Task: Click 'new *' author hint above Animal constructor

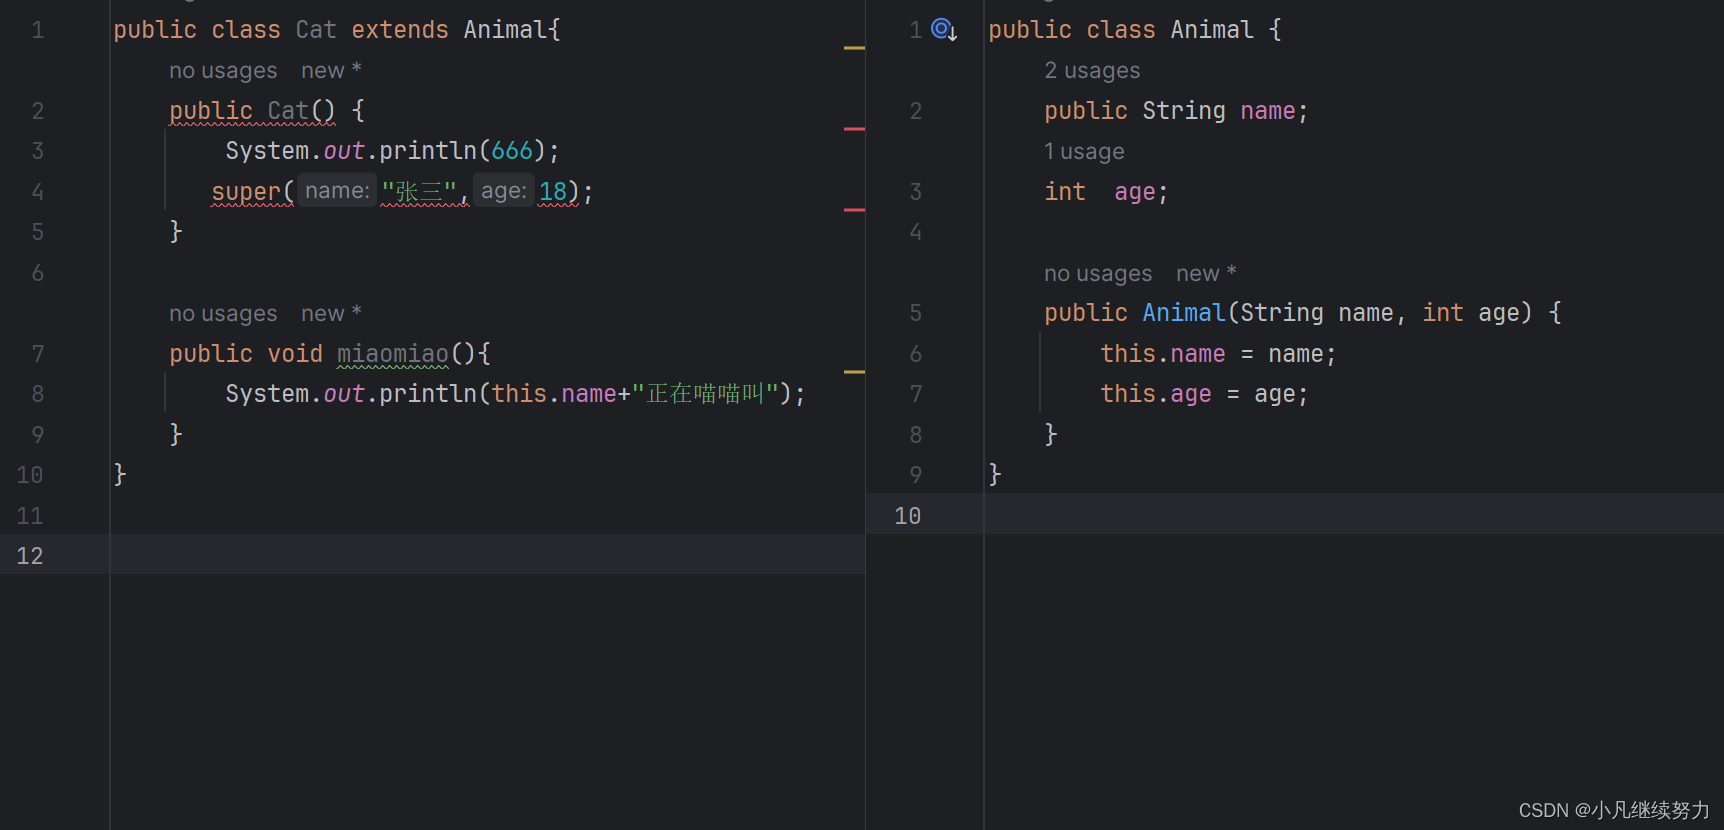Action: point(1206,274)
